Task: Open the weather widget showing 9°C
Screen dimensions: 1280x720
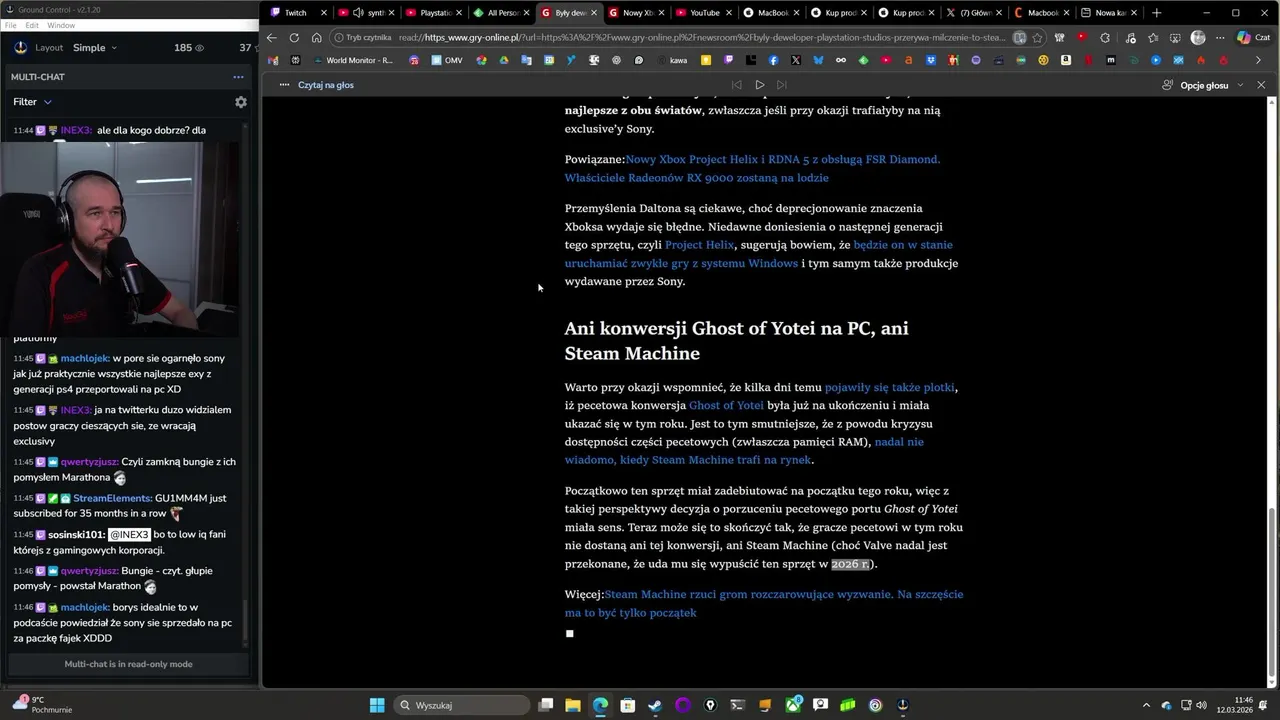Action: pos(42,705)
